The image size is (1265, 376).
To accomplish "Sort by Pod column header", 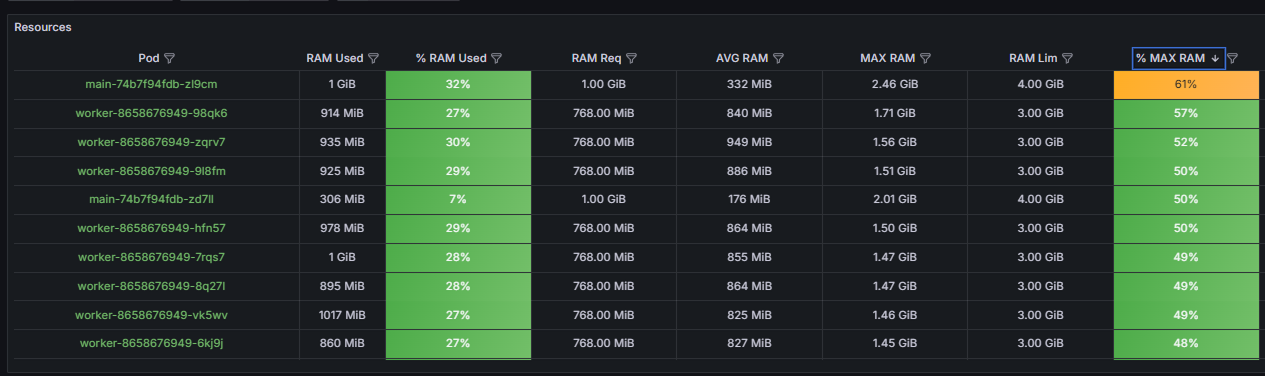I will [149, 59].
